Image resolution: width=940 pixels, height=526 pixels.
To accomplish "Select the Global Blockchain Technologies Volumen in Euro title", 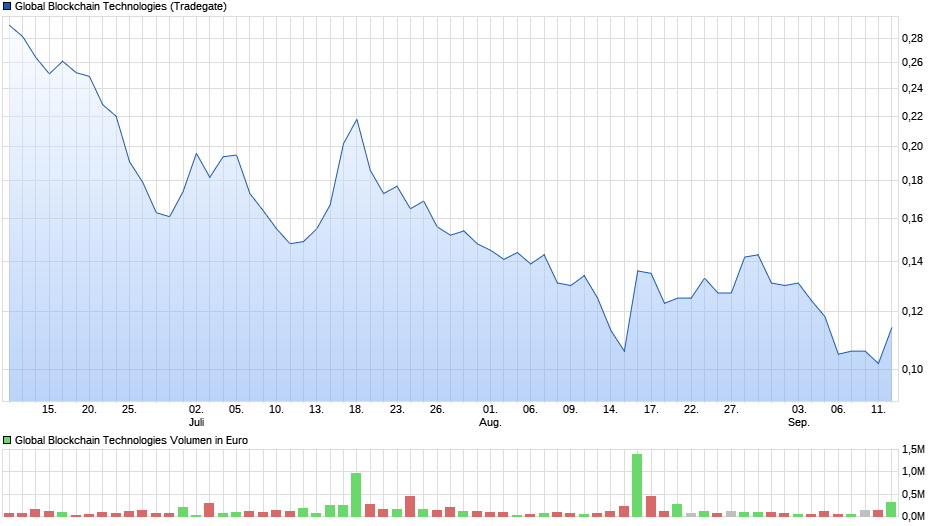I will (x=131, y=440).
